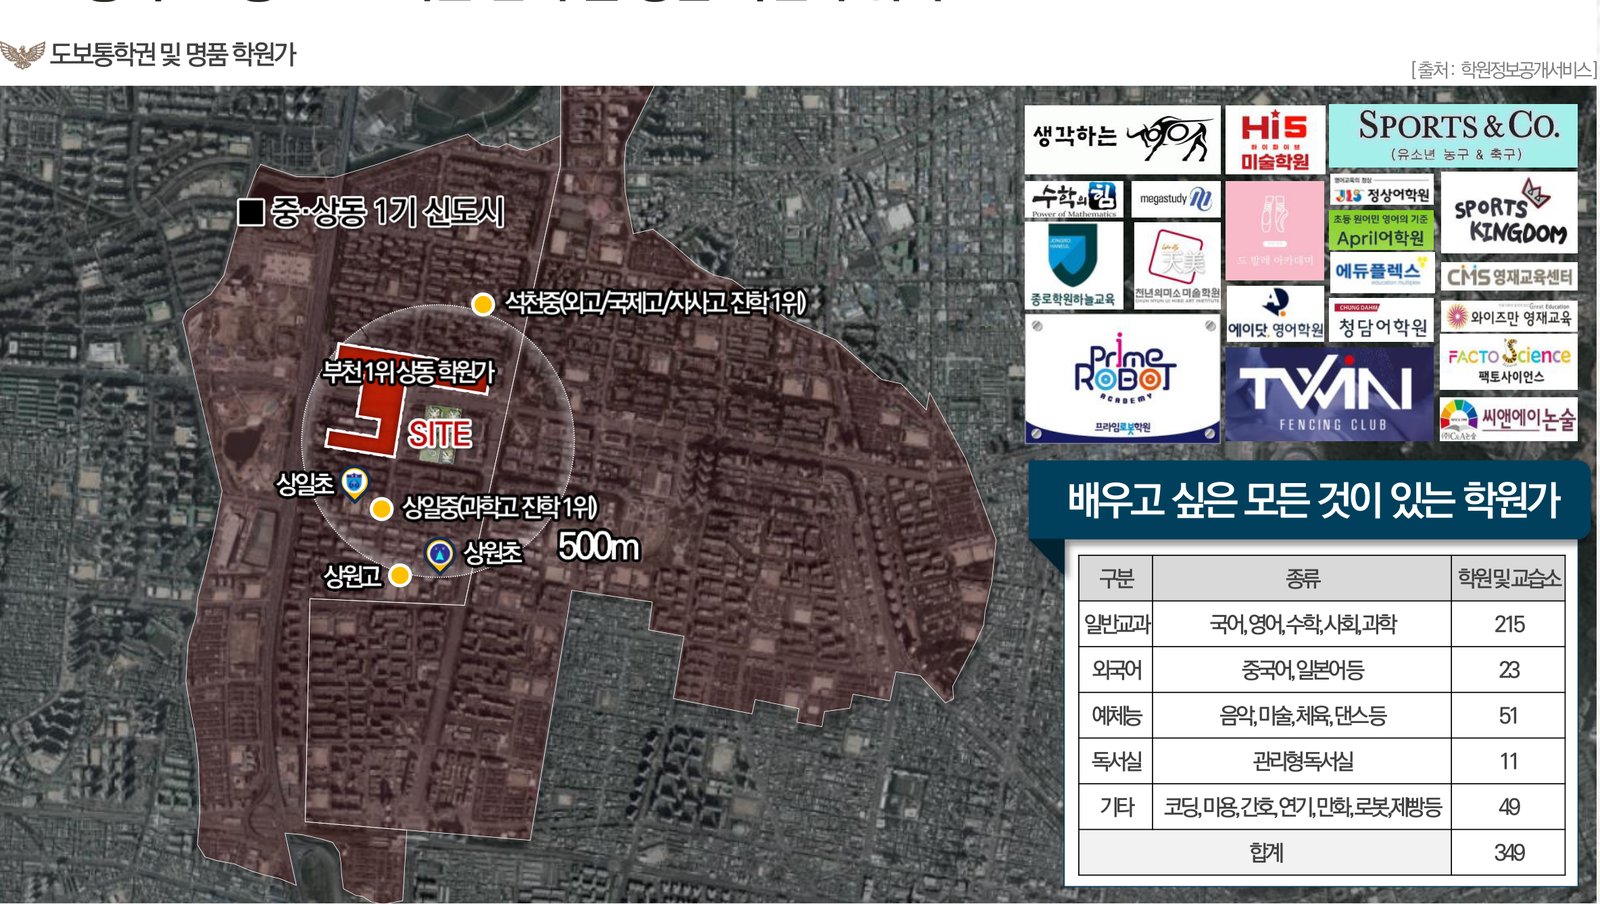Click the 일반교과 table cell
Image resolution: width=1600 pixels, height=904 pixels.
[x=1116, y=624]
